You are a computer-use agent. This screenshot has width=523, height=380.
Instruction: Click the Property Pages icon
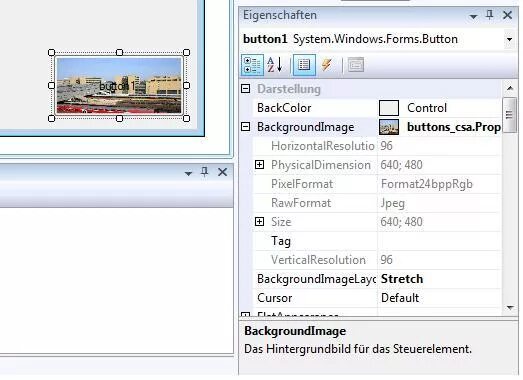coord(356,65)
